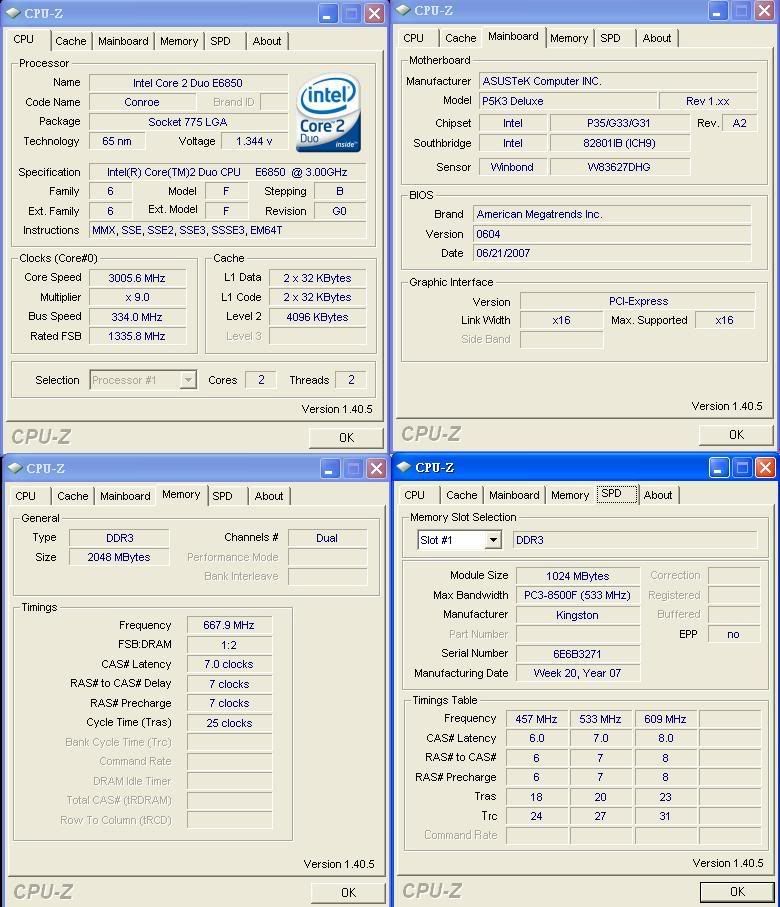Click the FSB:DRAM 1:2 value
Viewport: 780px width, 907px height.
pyautogui.click(x=229, y=645)
